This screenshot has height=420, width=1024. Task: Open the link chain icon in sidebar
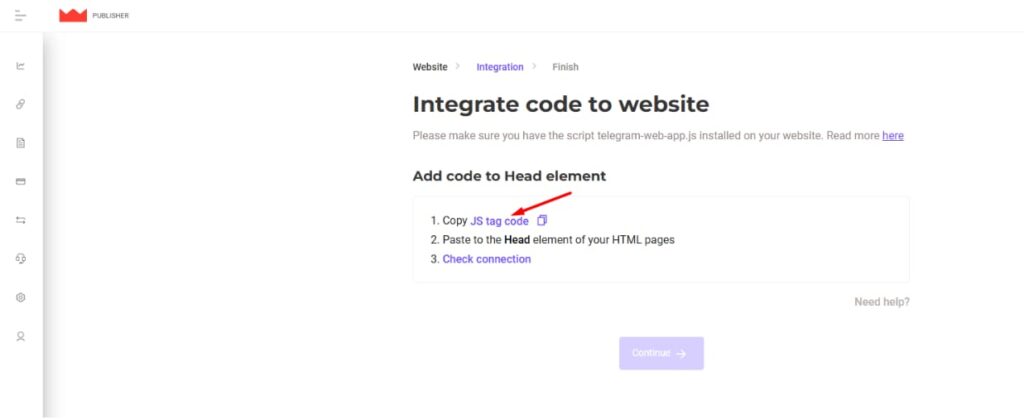coord(20,105)
